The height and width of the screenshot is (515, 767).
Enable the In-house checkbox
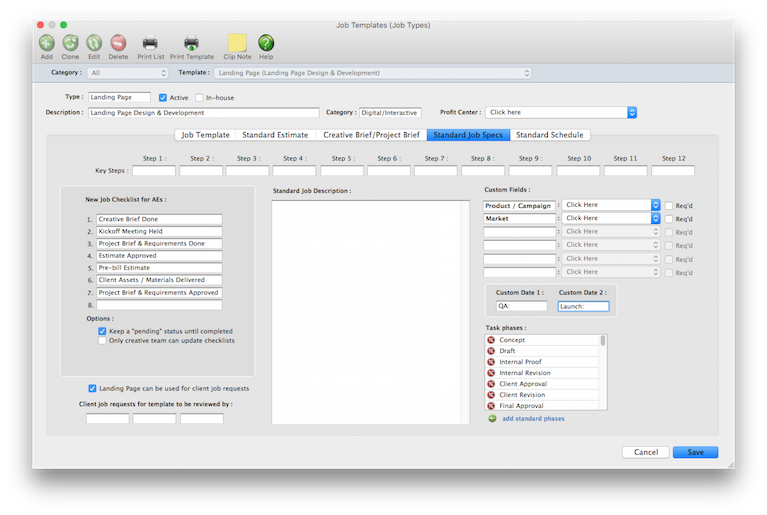[x=199, y=98]
